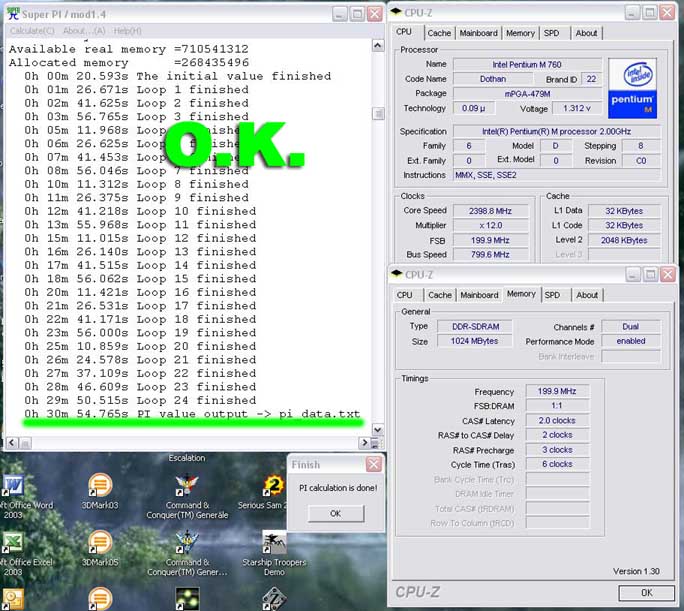Click the Bus Speed value 799.6 MHz
This screenshot has width=684, height=611.
point(490,255)
